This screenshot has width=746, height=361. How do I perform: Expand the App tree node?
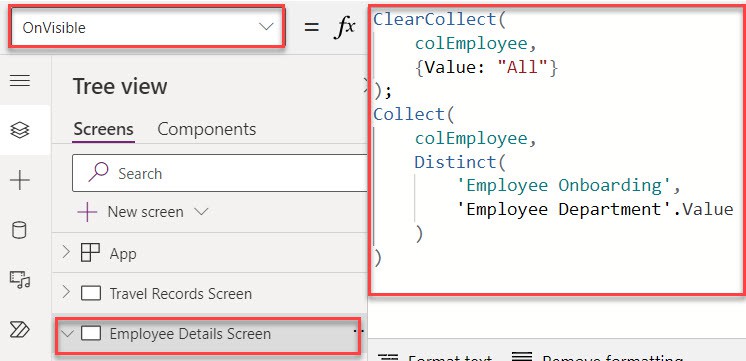pos(66,253)
